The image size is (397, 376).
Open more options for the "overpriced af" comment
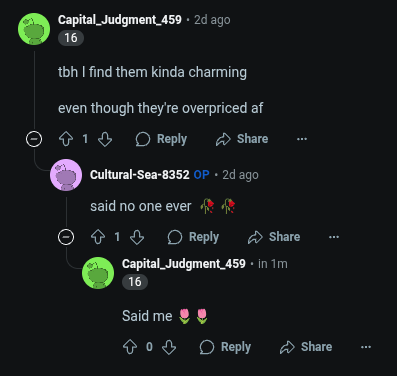tap(302, 139)
